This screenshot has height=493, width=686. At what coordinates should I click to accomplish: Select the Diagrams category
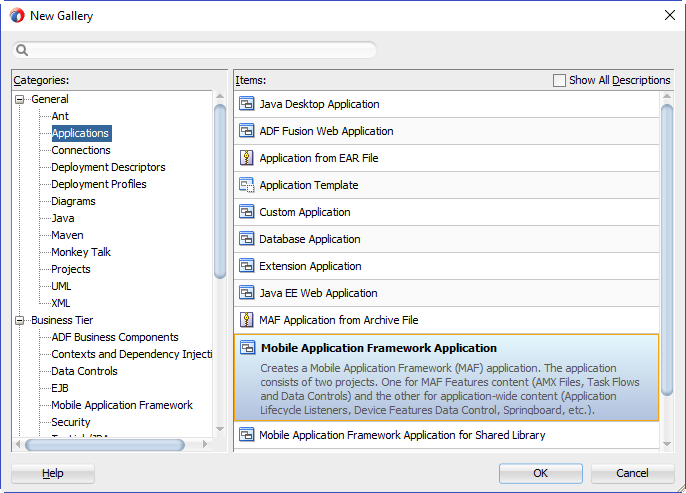[x=74, y=201]
